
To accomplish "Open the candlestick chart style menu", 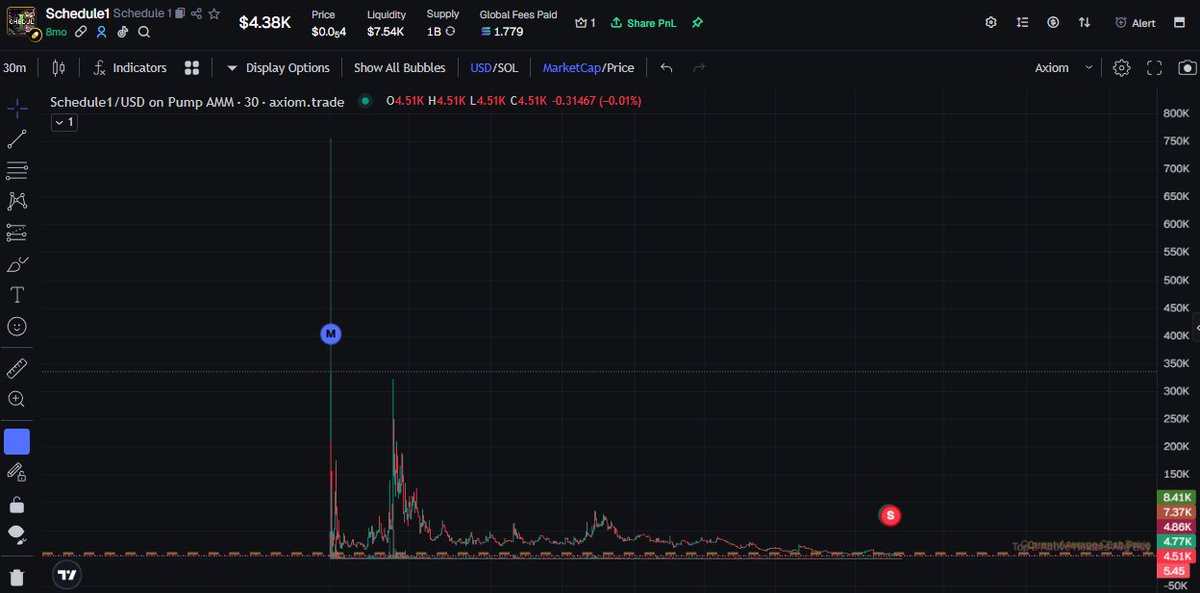I will [x=58, y=68].
